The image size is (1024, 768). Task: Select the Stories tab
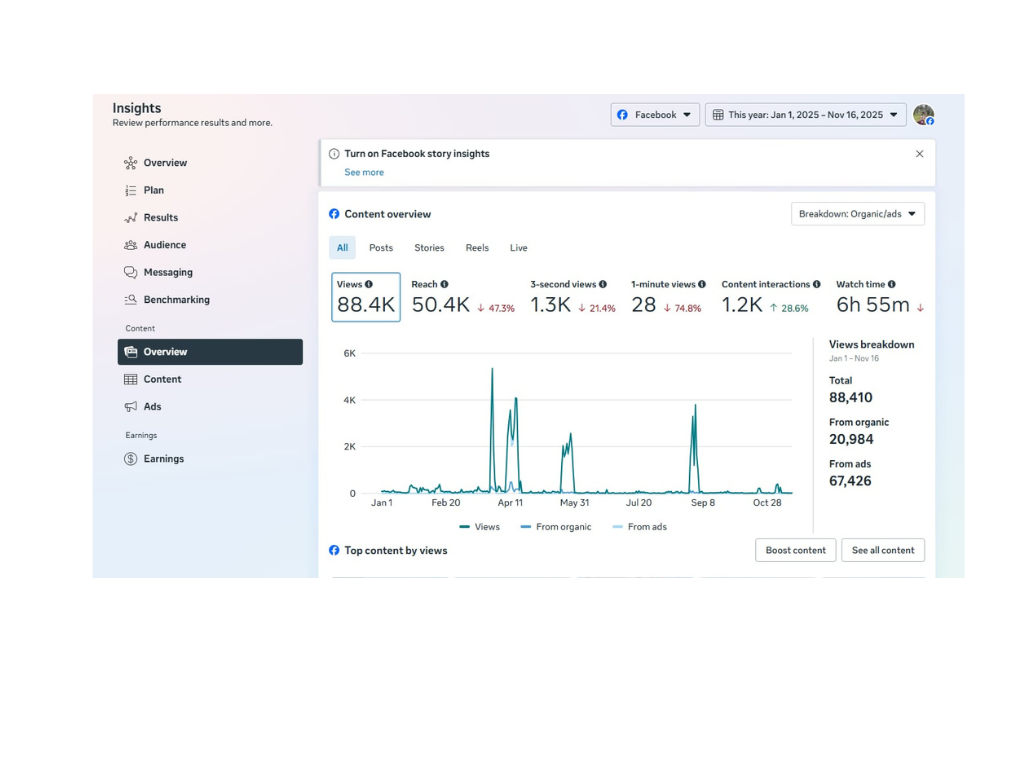click(429, 248)
